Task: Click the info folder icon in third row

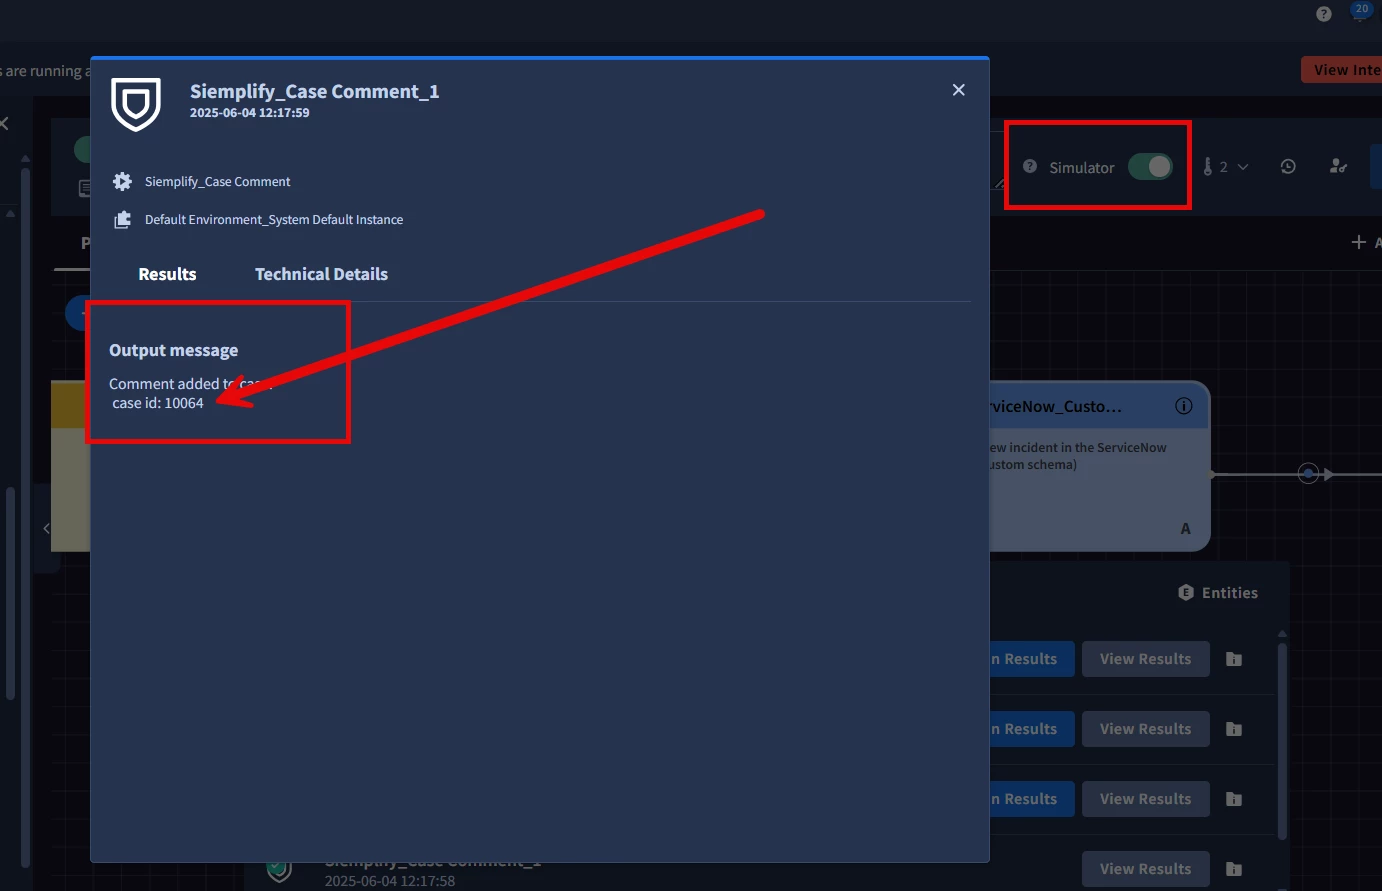Action: [x=1234, y=799]
